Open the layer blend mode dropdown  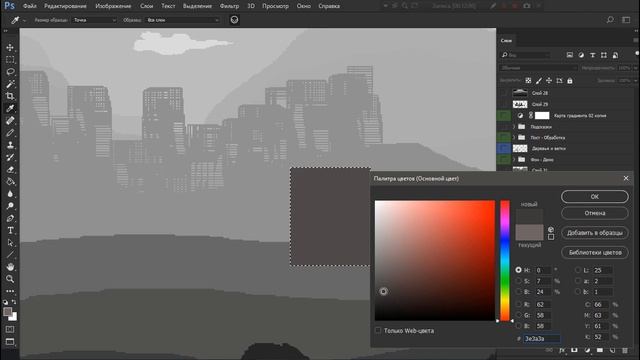539,68
